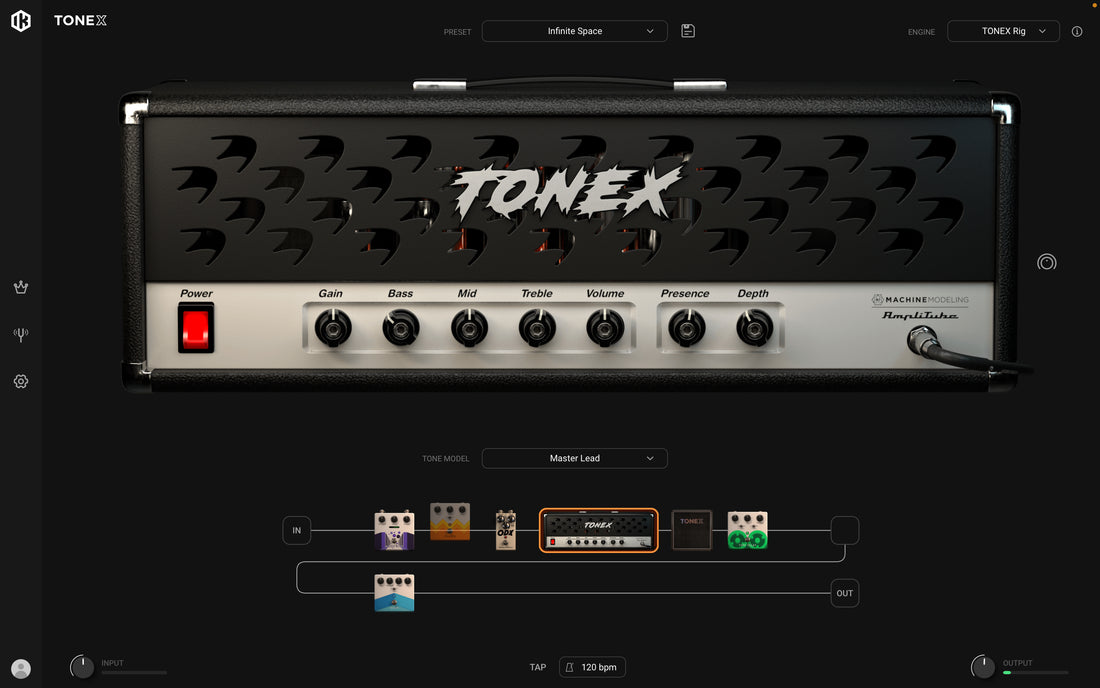Click the OUTPUT level knob
The image size is (1100, 688).
click(983, 666)
